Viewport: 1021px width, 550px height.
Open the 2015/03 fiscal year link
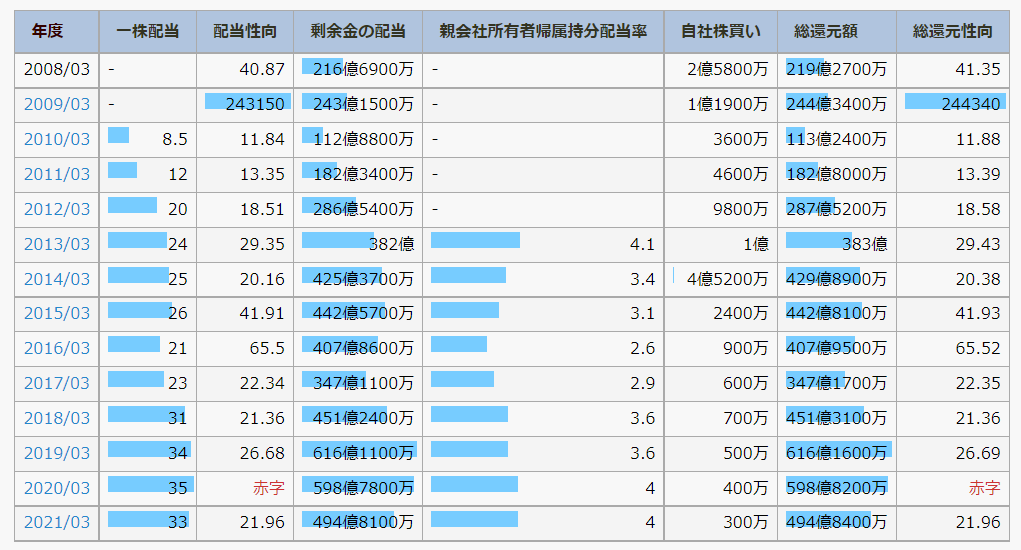[x=57, y=314]
